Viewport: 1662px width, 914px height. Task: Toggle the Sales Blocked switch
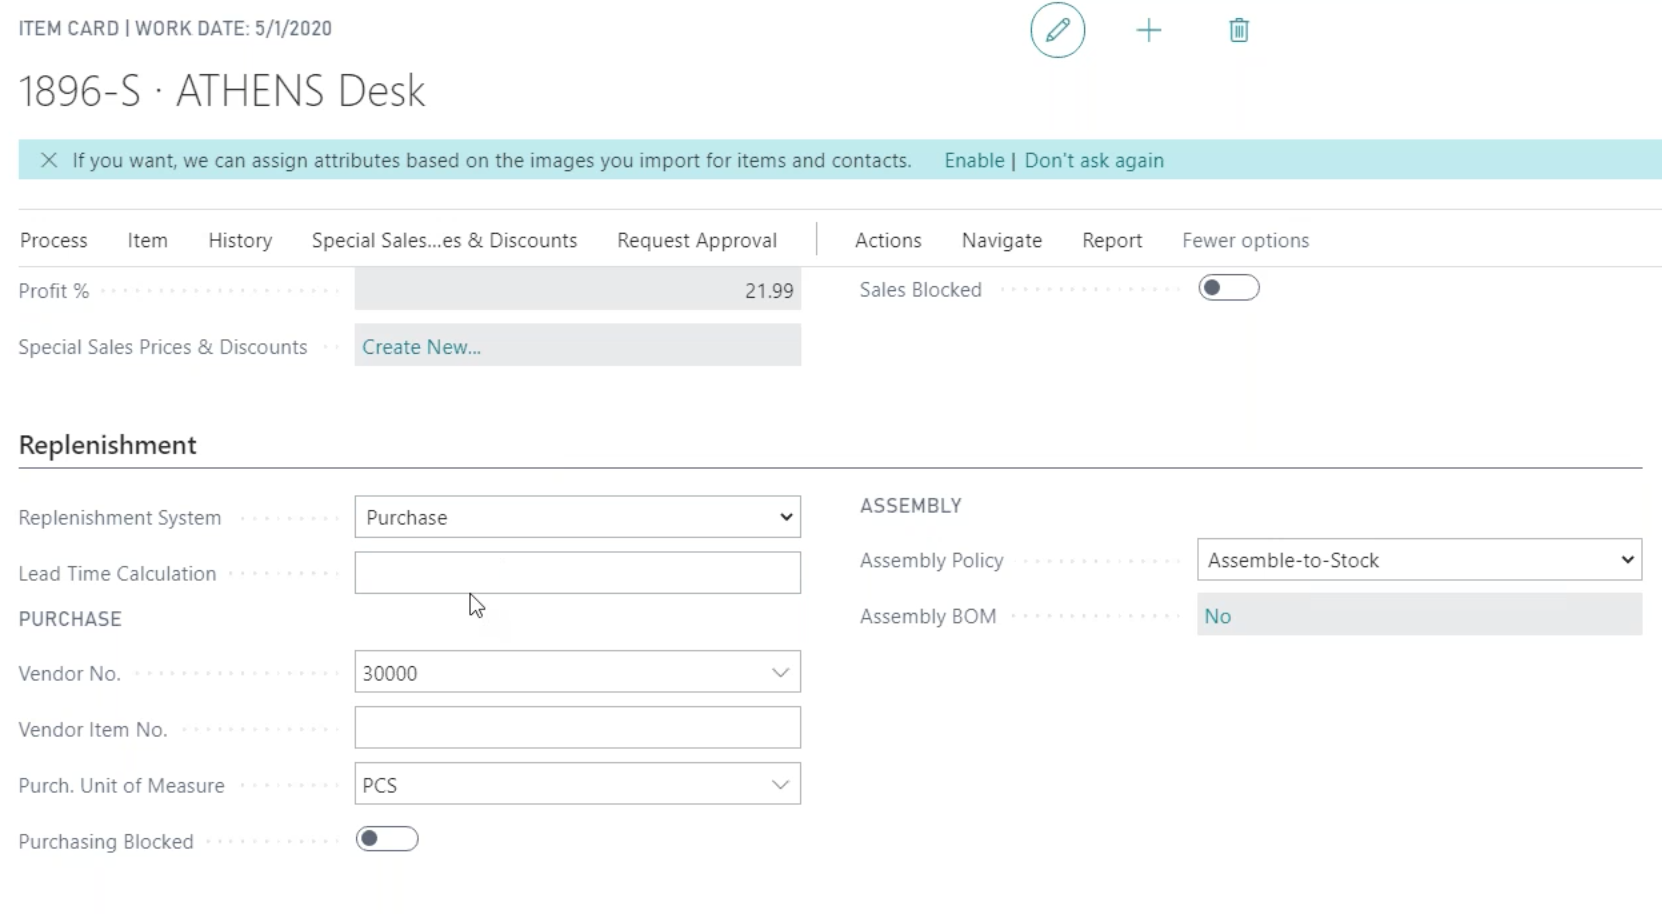point(1228,288)
